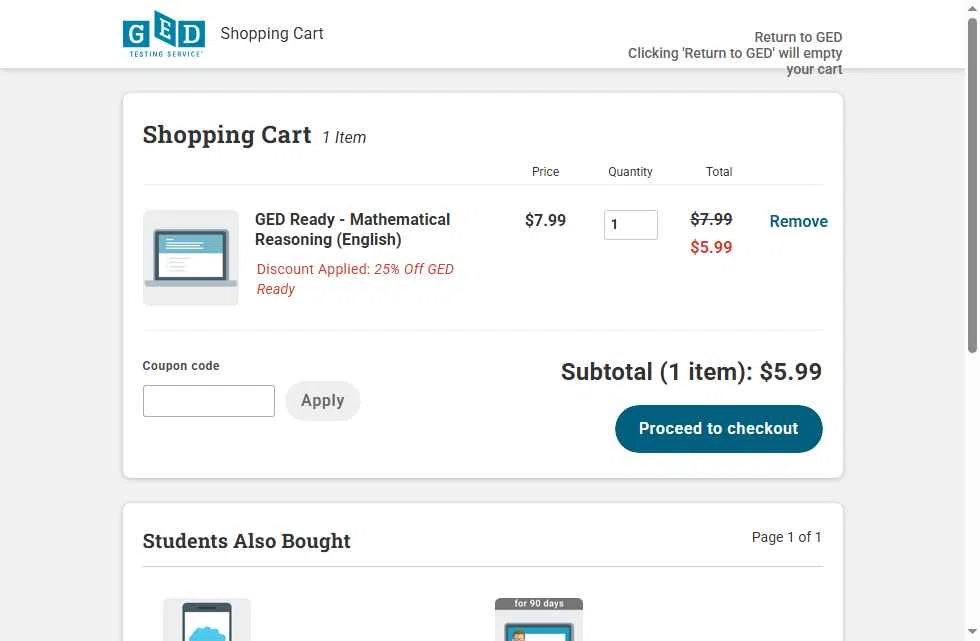Open the phone cloud product icon
The image size is (980, 641).
coord(207,620)
